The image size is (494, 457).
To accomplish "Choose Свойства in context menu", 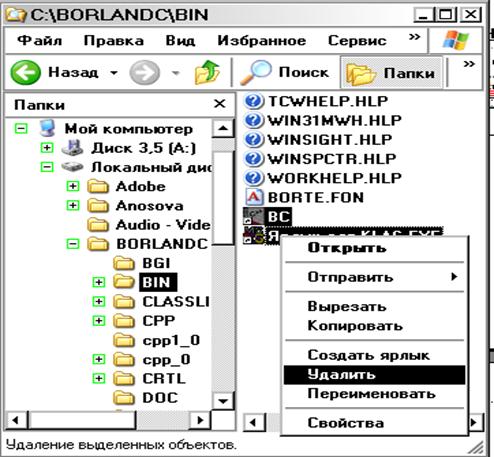I will [x=374, y=423].
